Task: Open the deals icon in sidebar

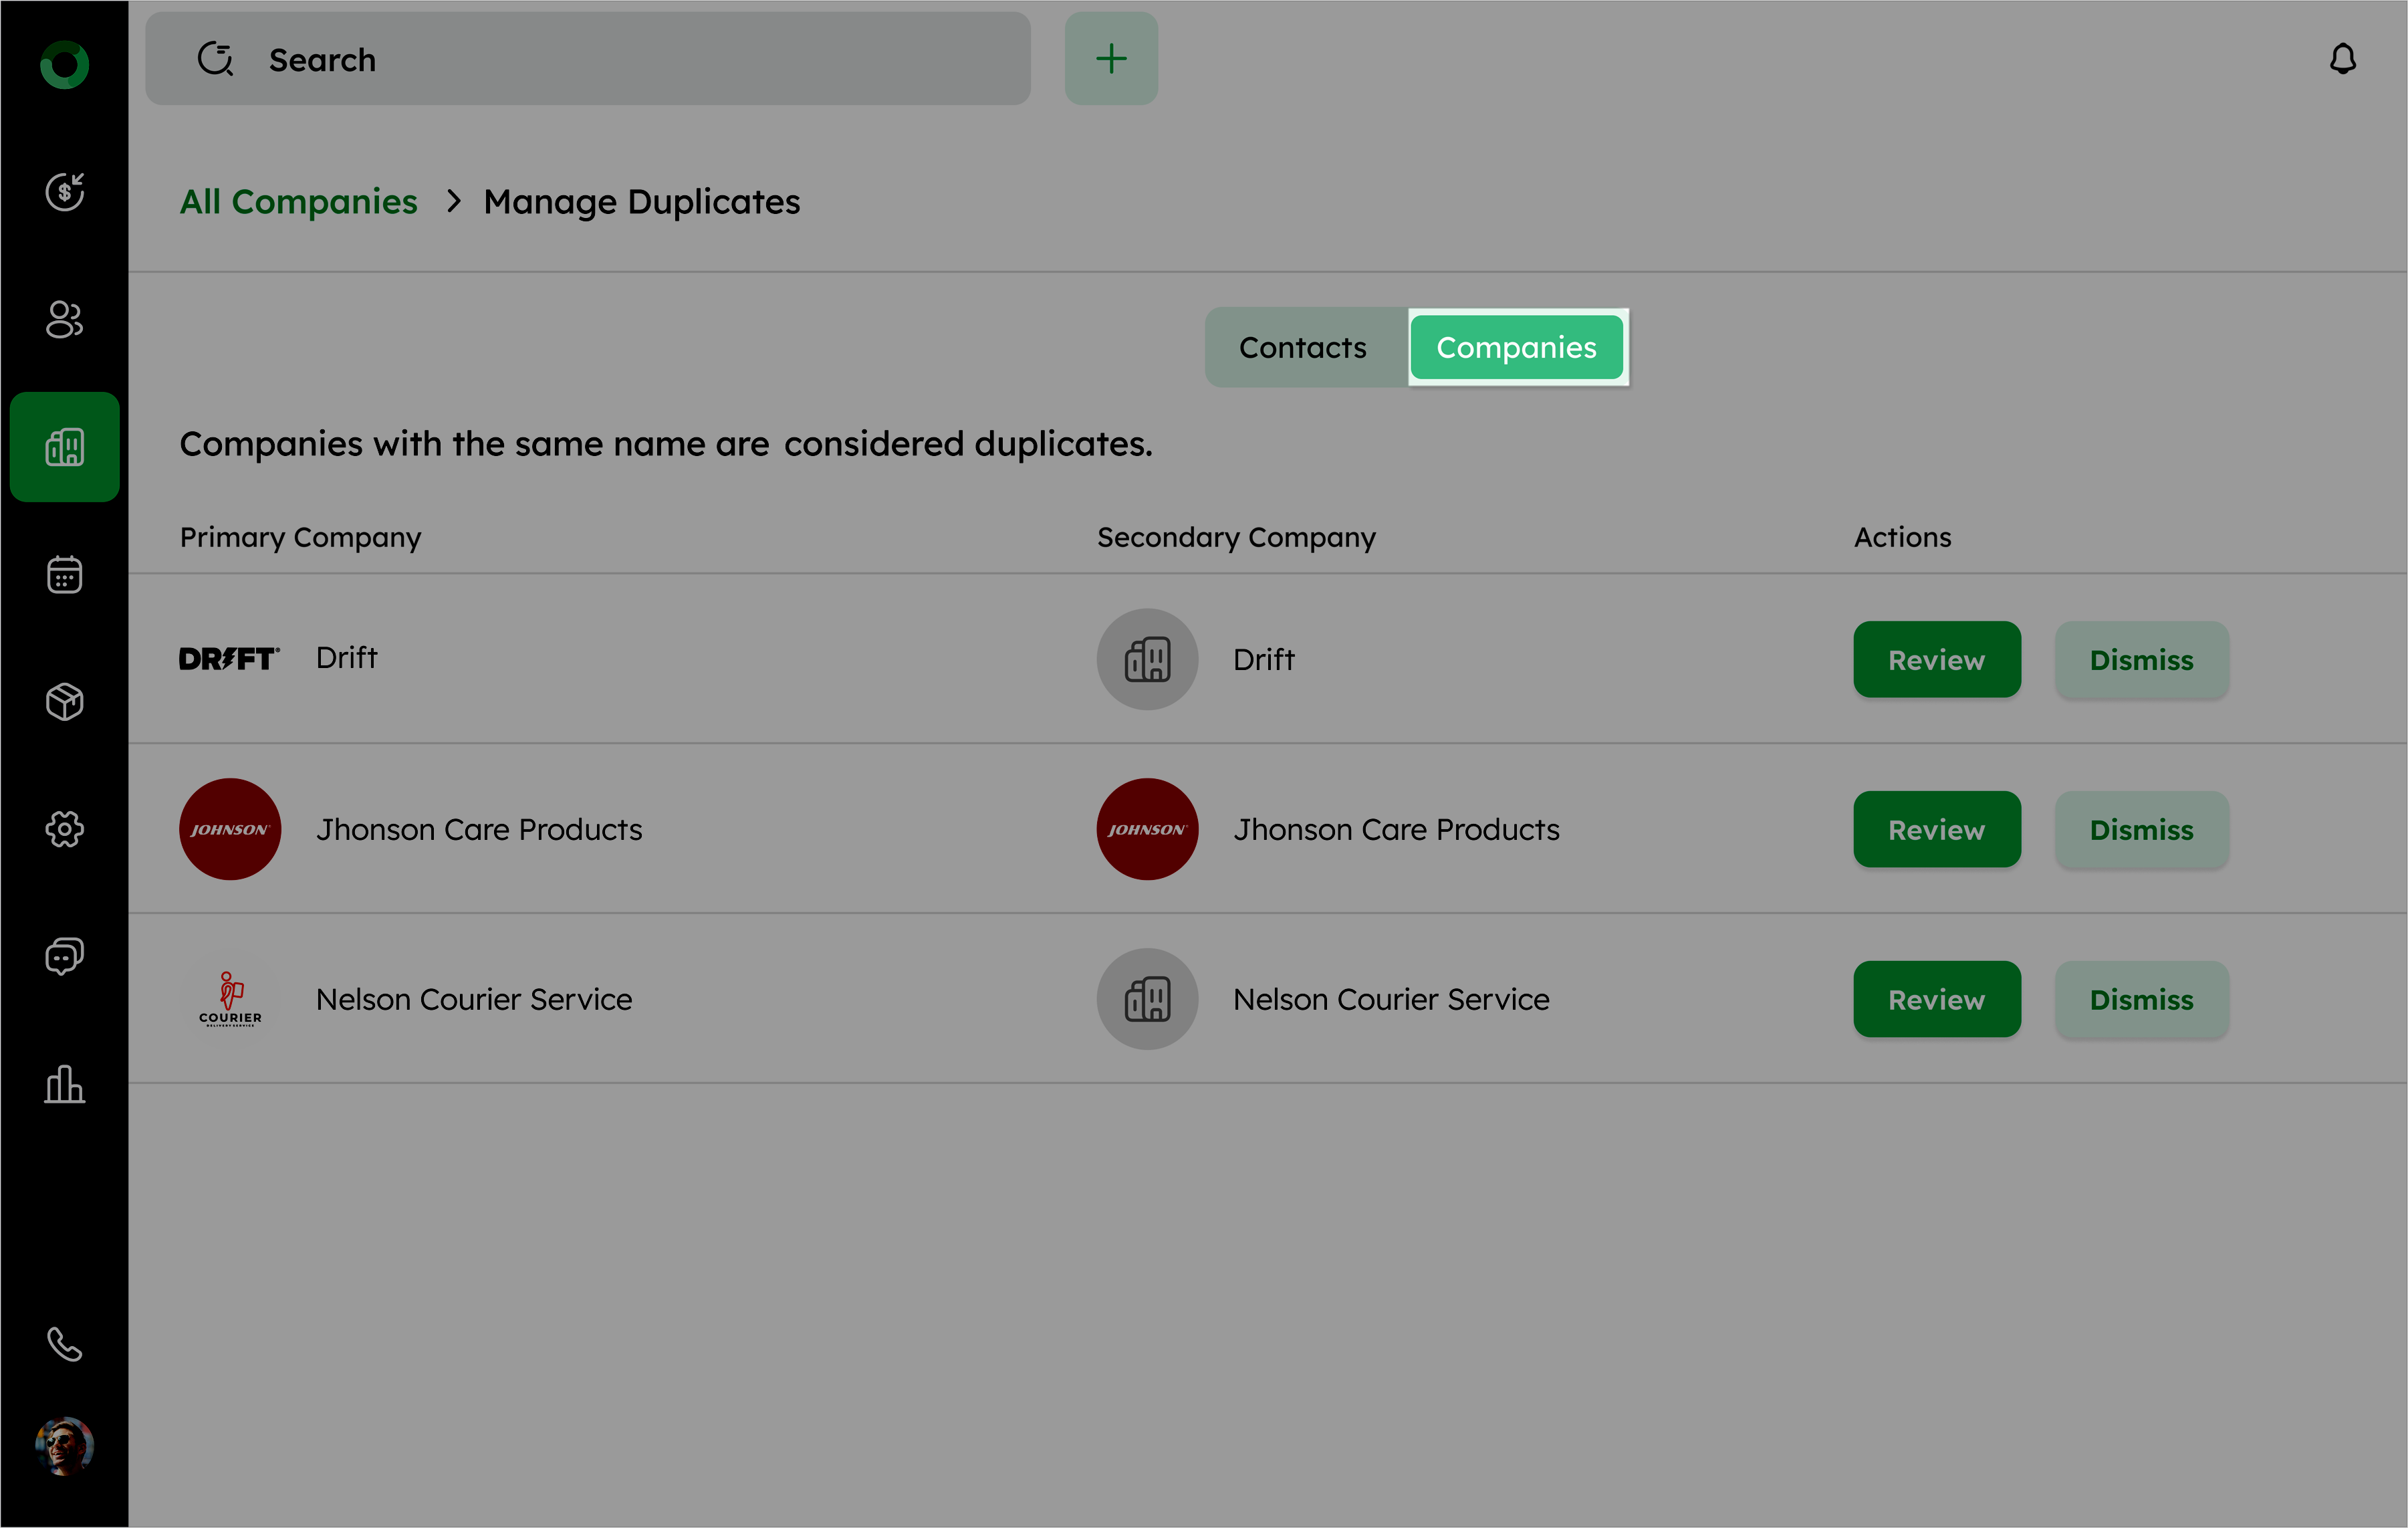Action: click(x=64, y=191)
